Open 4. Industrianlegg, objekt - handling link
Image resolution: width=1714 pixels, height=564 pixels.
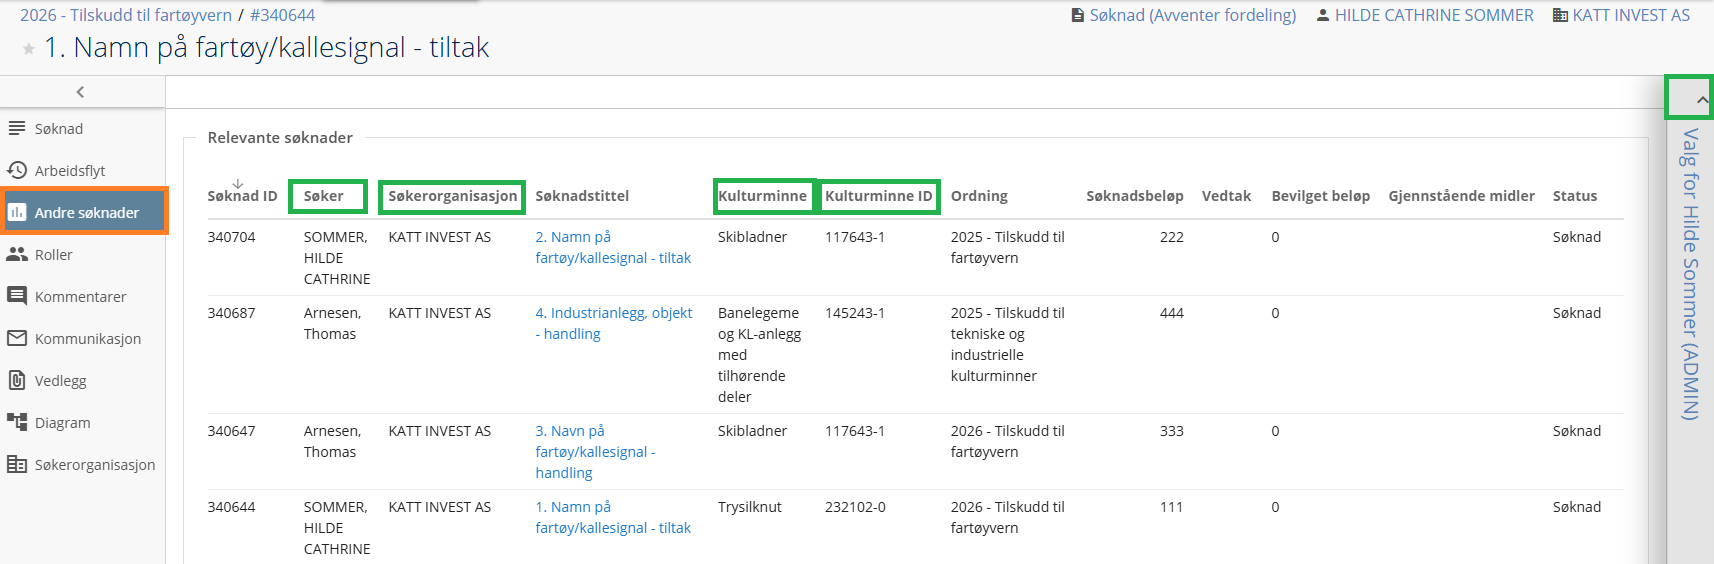pyautogui.click(x=613, y=323)
